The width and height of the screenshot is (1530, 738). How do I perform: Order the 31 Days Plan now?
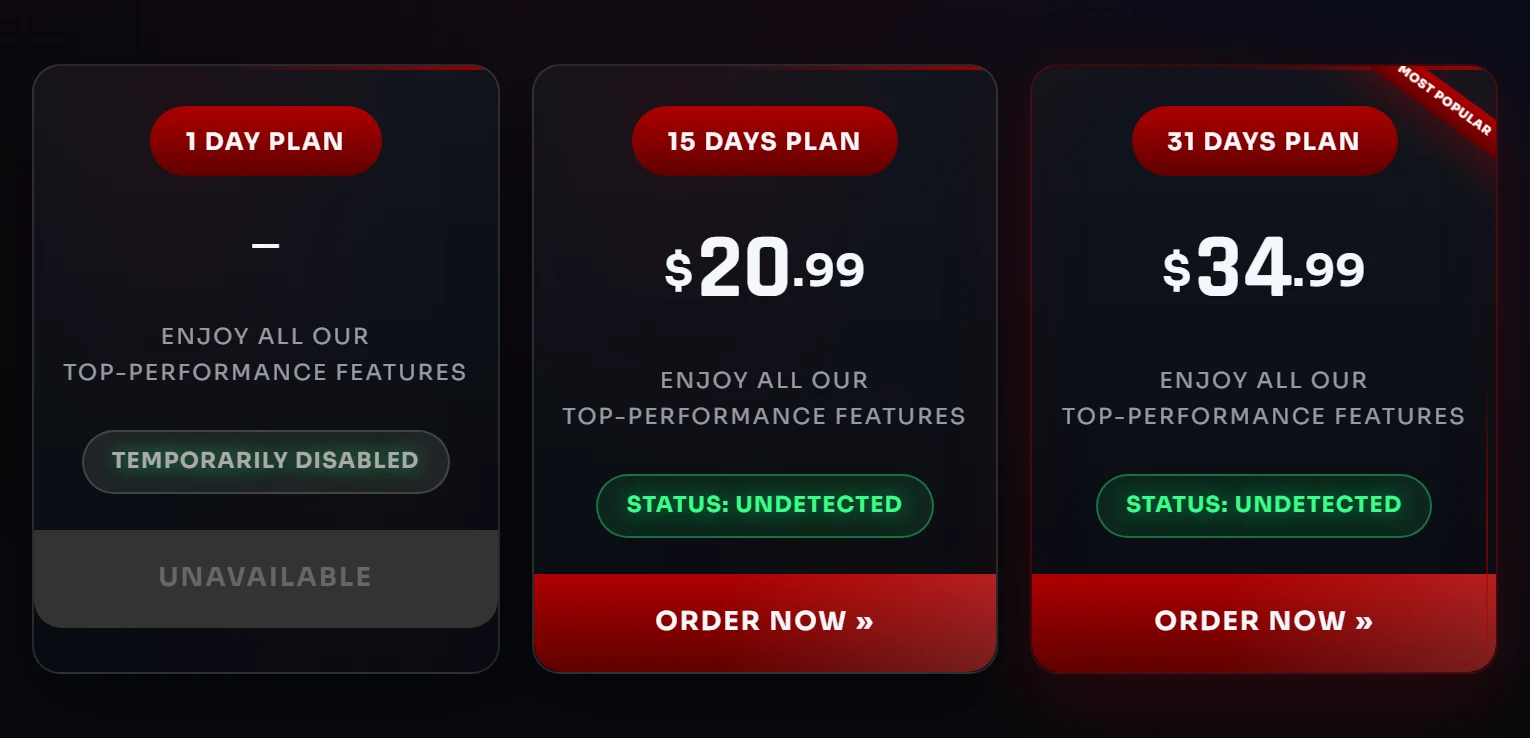(x=1263, y=622)
